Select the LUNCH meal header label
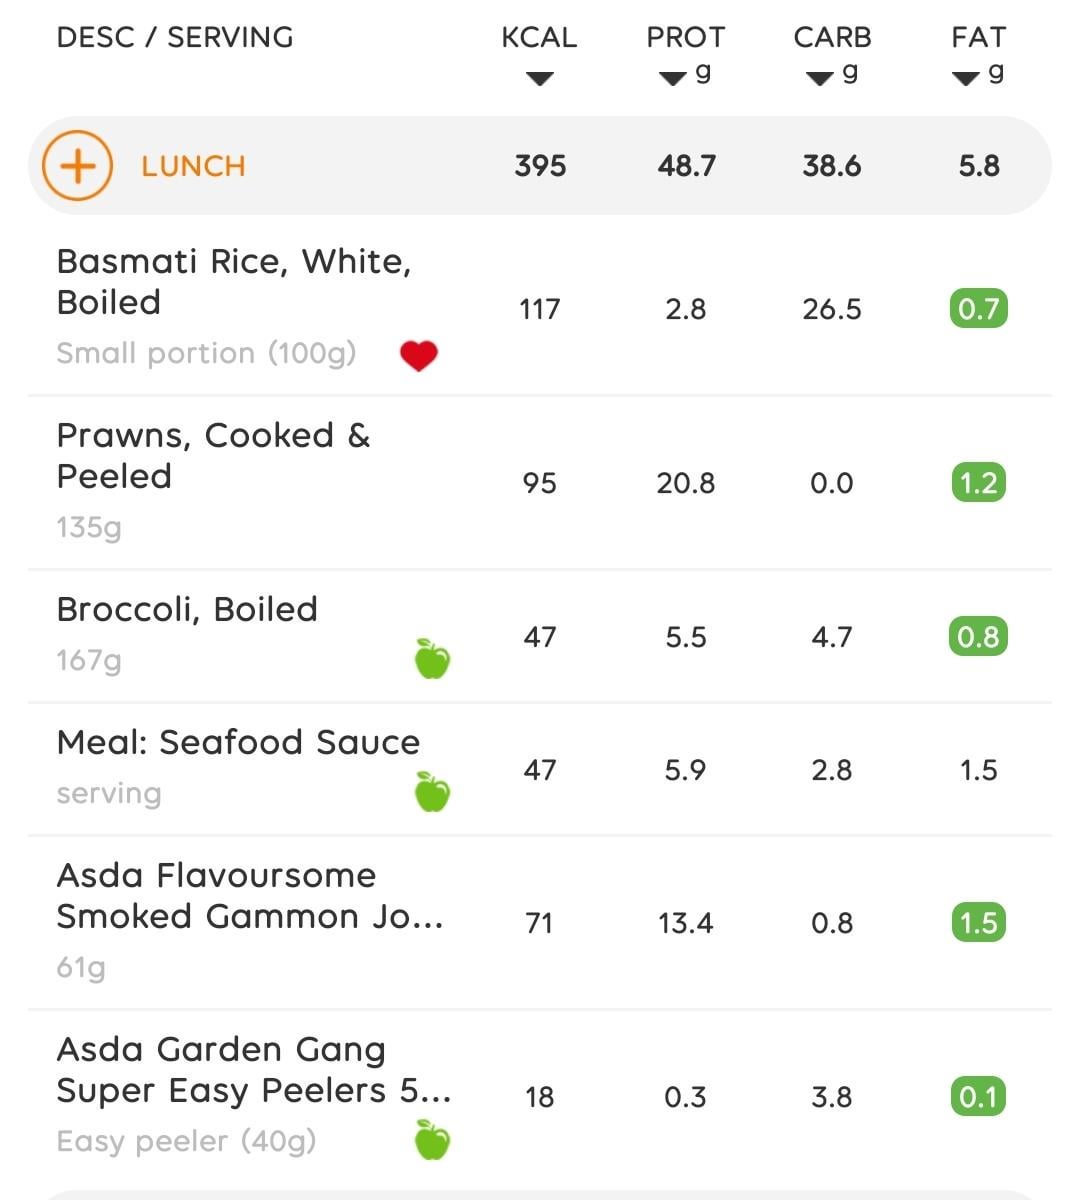 coord(193,166)
